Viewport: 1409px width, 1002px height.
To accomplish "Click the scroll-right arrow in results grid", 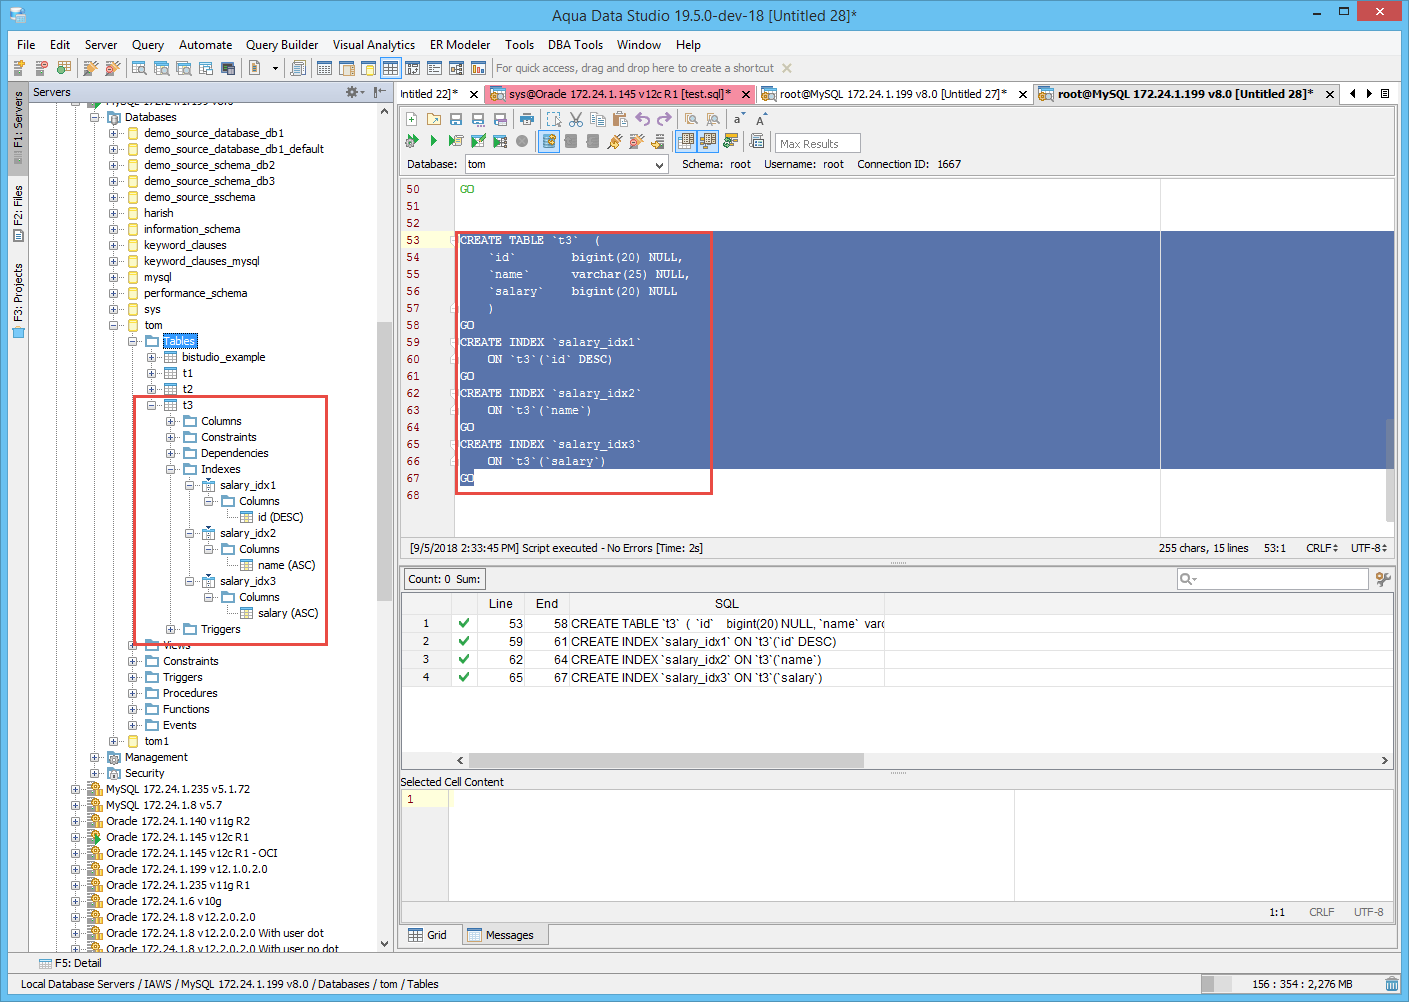I will click(x=1385, y=760).
